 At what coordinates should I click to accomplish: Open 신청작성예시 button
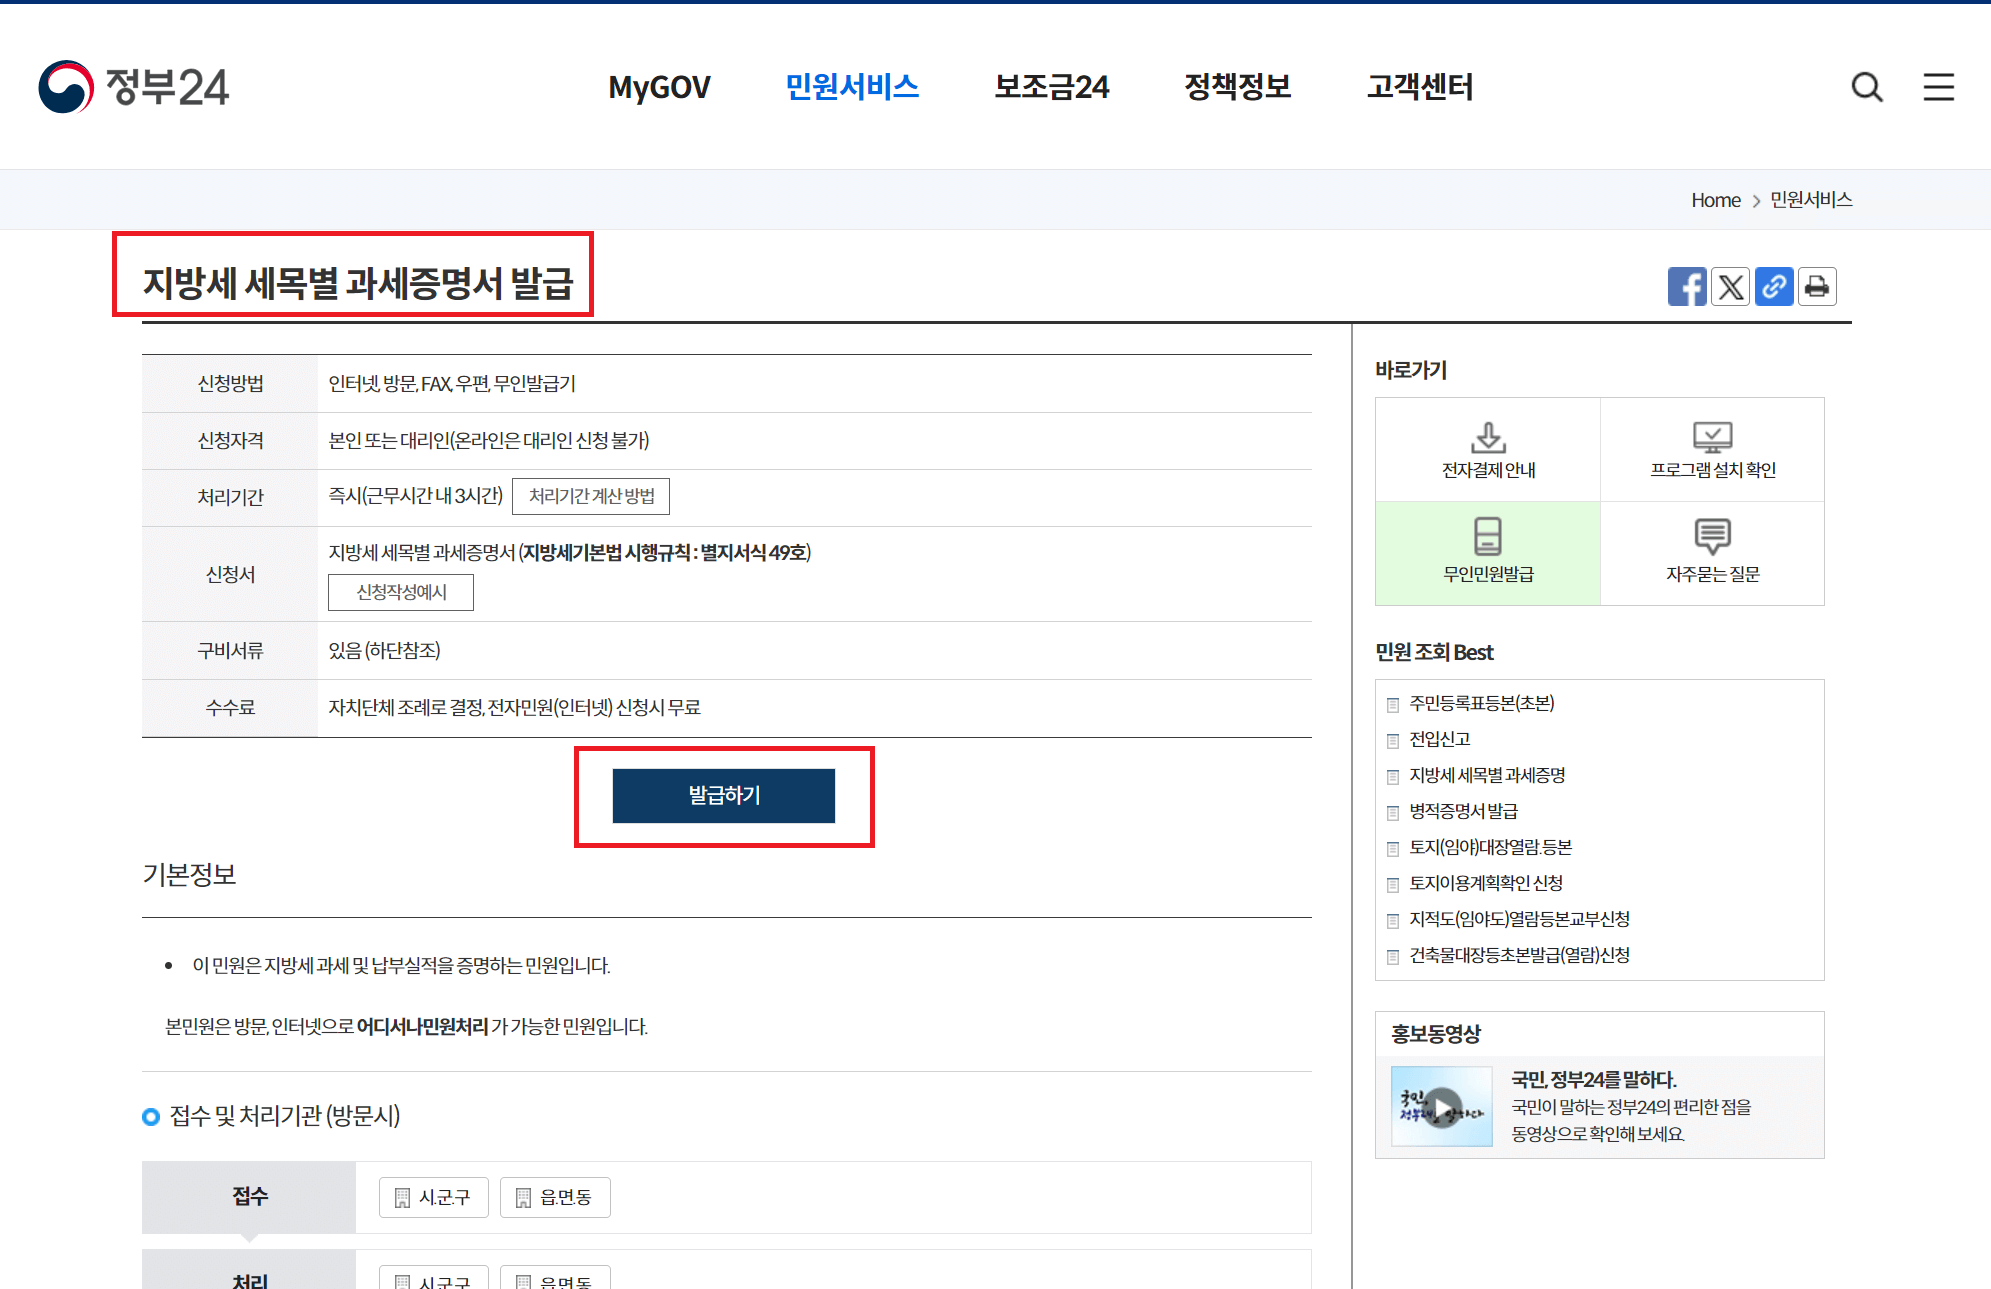(401, 592)
